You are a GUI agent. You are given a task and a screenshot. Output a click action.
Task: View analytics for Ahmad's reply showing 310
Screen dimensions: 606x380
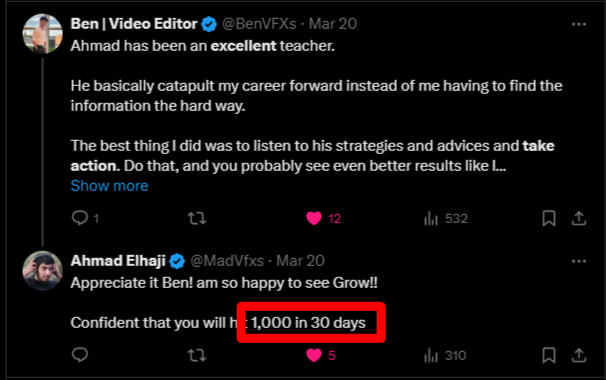pos(445,355)
